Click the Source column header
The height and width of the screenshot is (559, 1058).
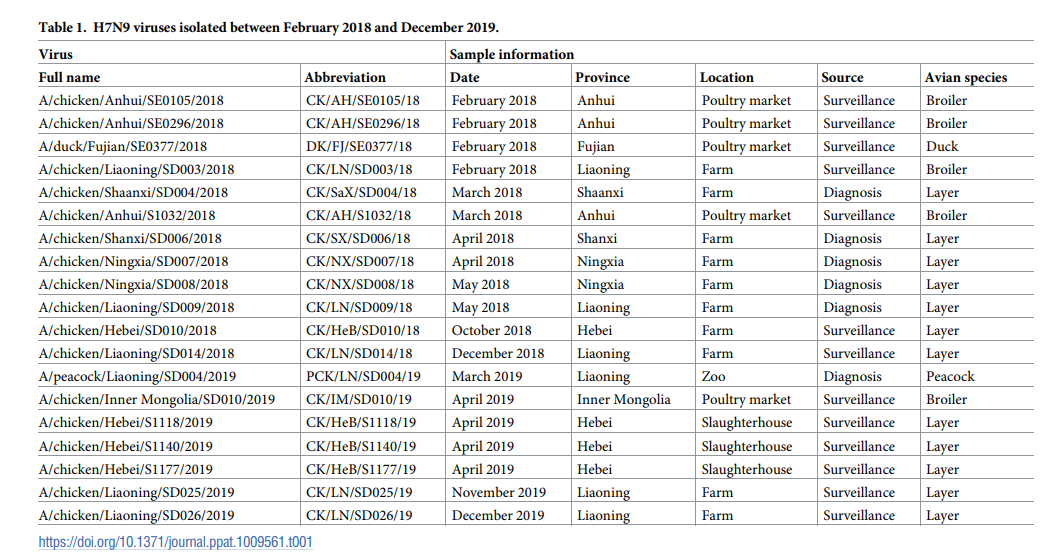842,77
